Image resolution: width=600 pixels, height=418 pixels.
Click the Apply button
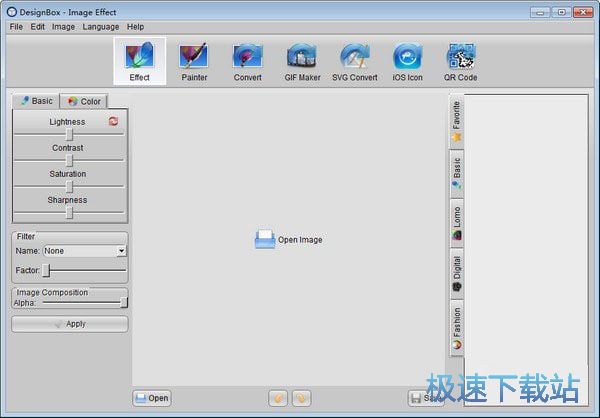(69, 324)
